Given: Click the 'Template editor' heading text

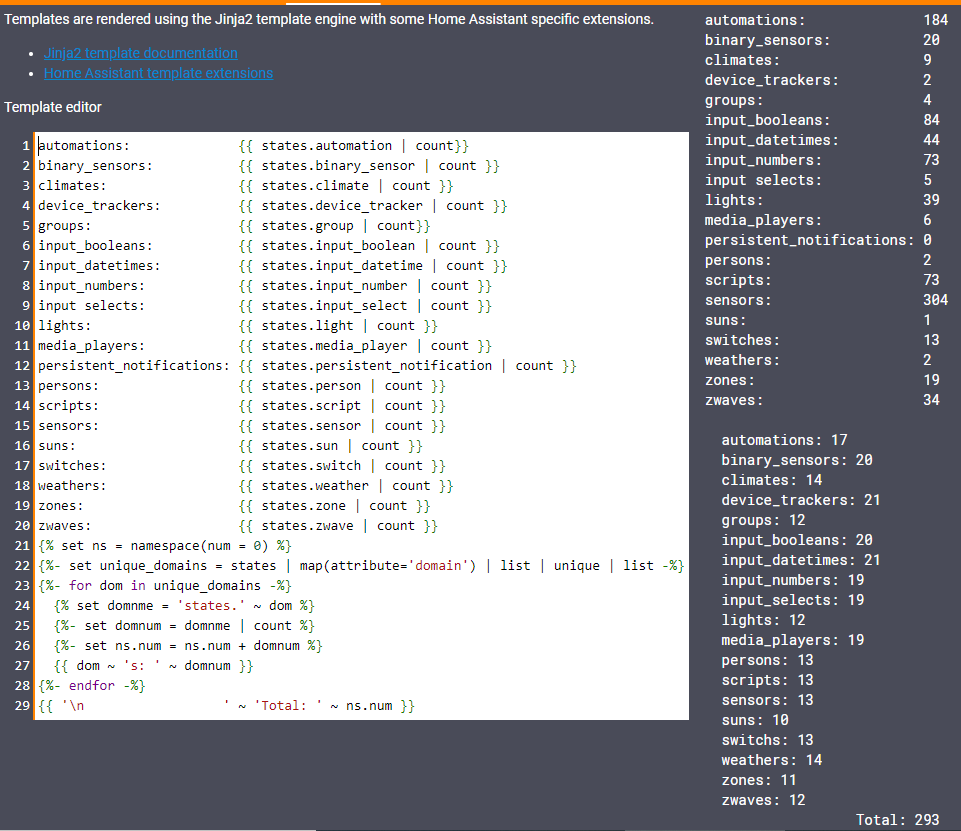Looking at the screenshot, I should [53, 107].
